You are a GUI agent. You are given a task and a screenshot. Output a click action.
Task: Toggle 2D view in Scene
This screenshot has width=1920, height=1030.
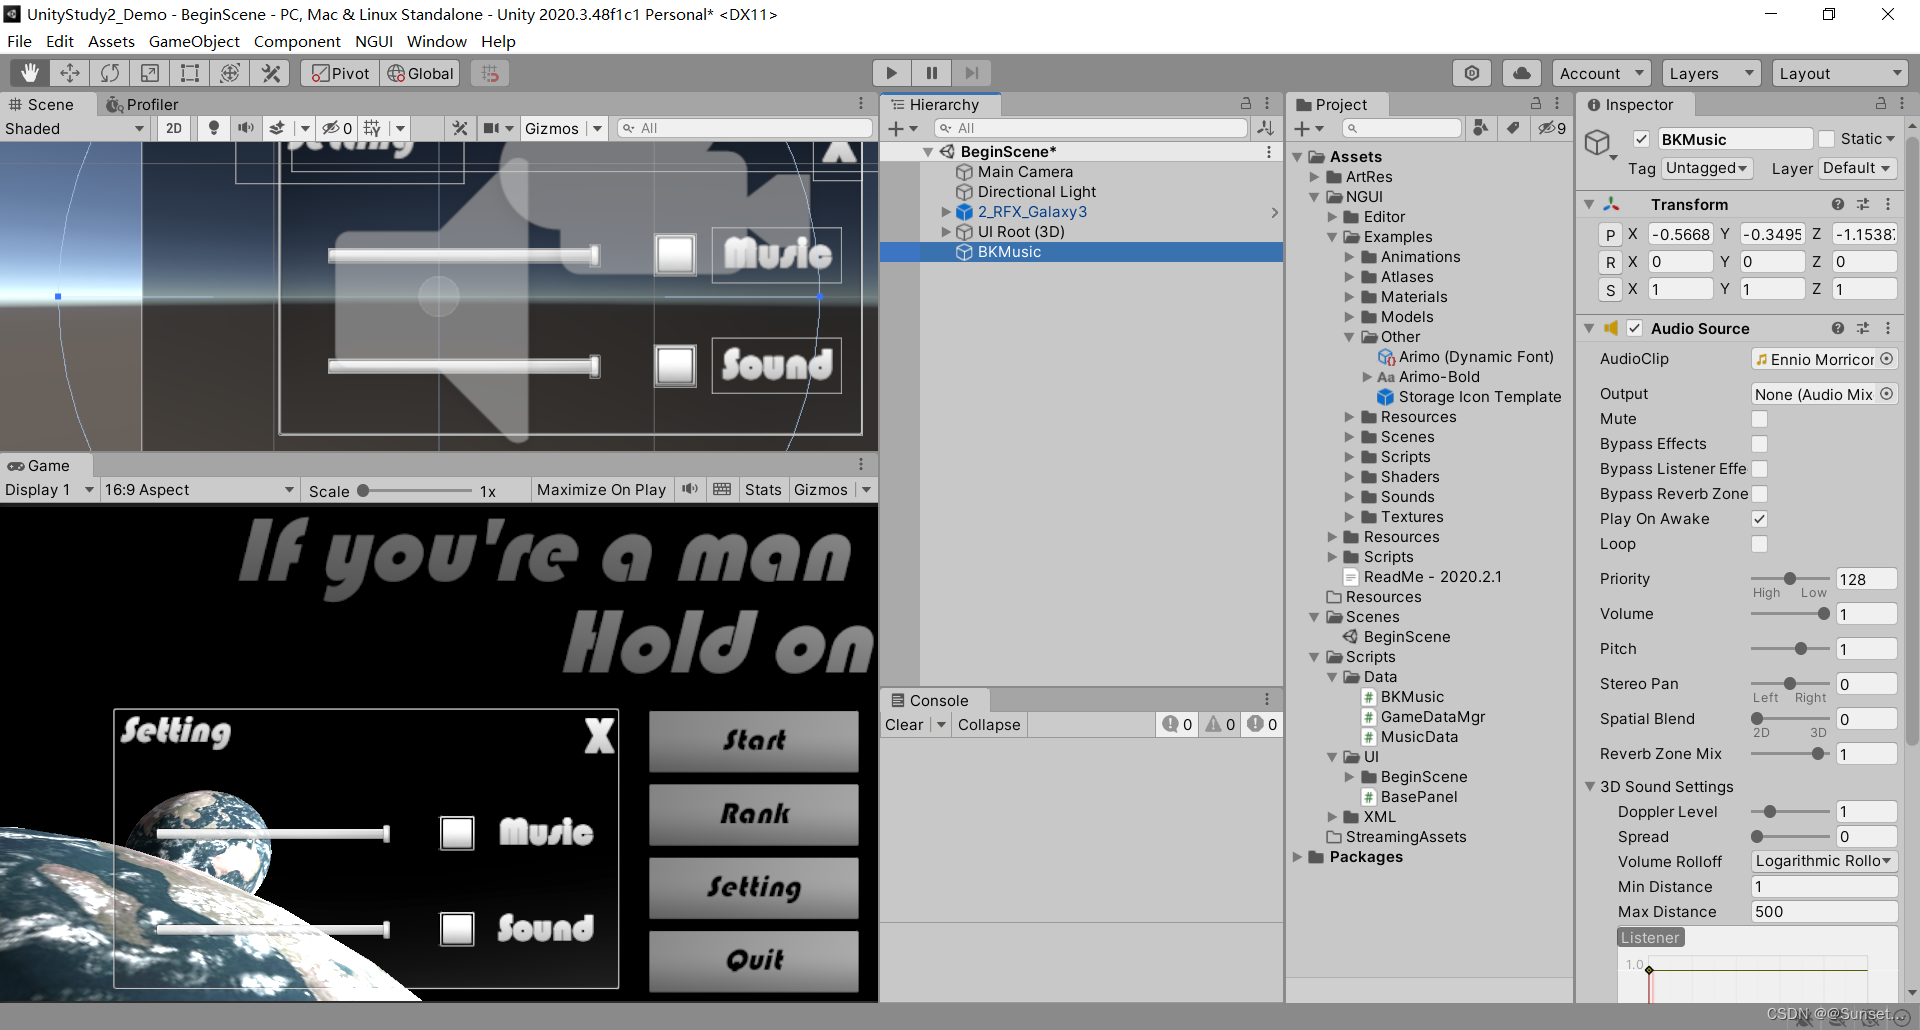coord(174,128)
